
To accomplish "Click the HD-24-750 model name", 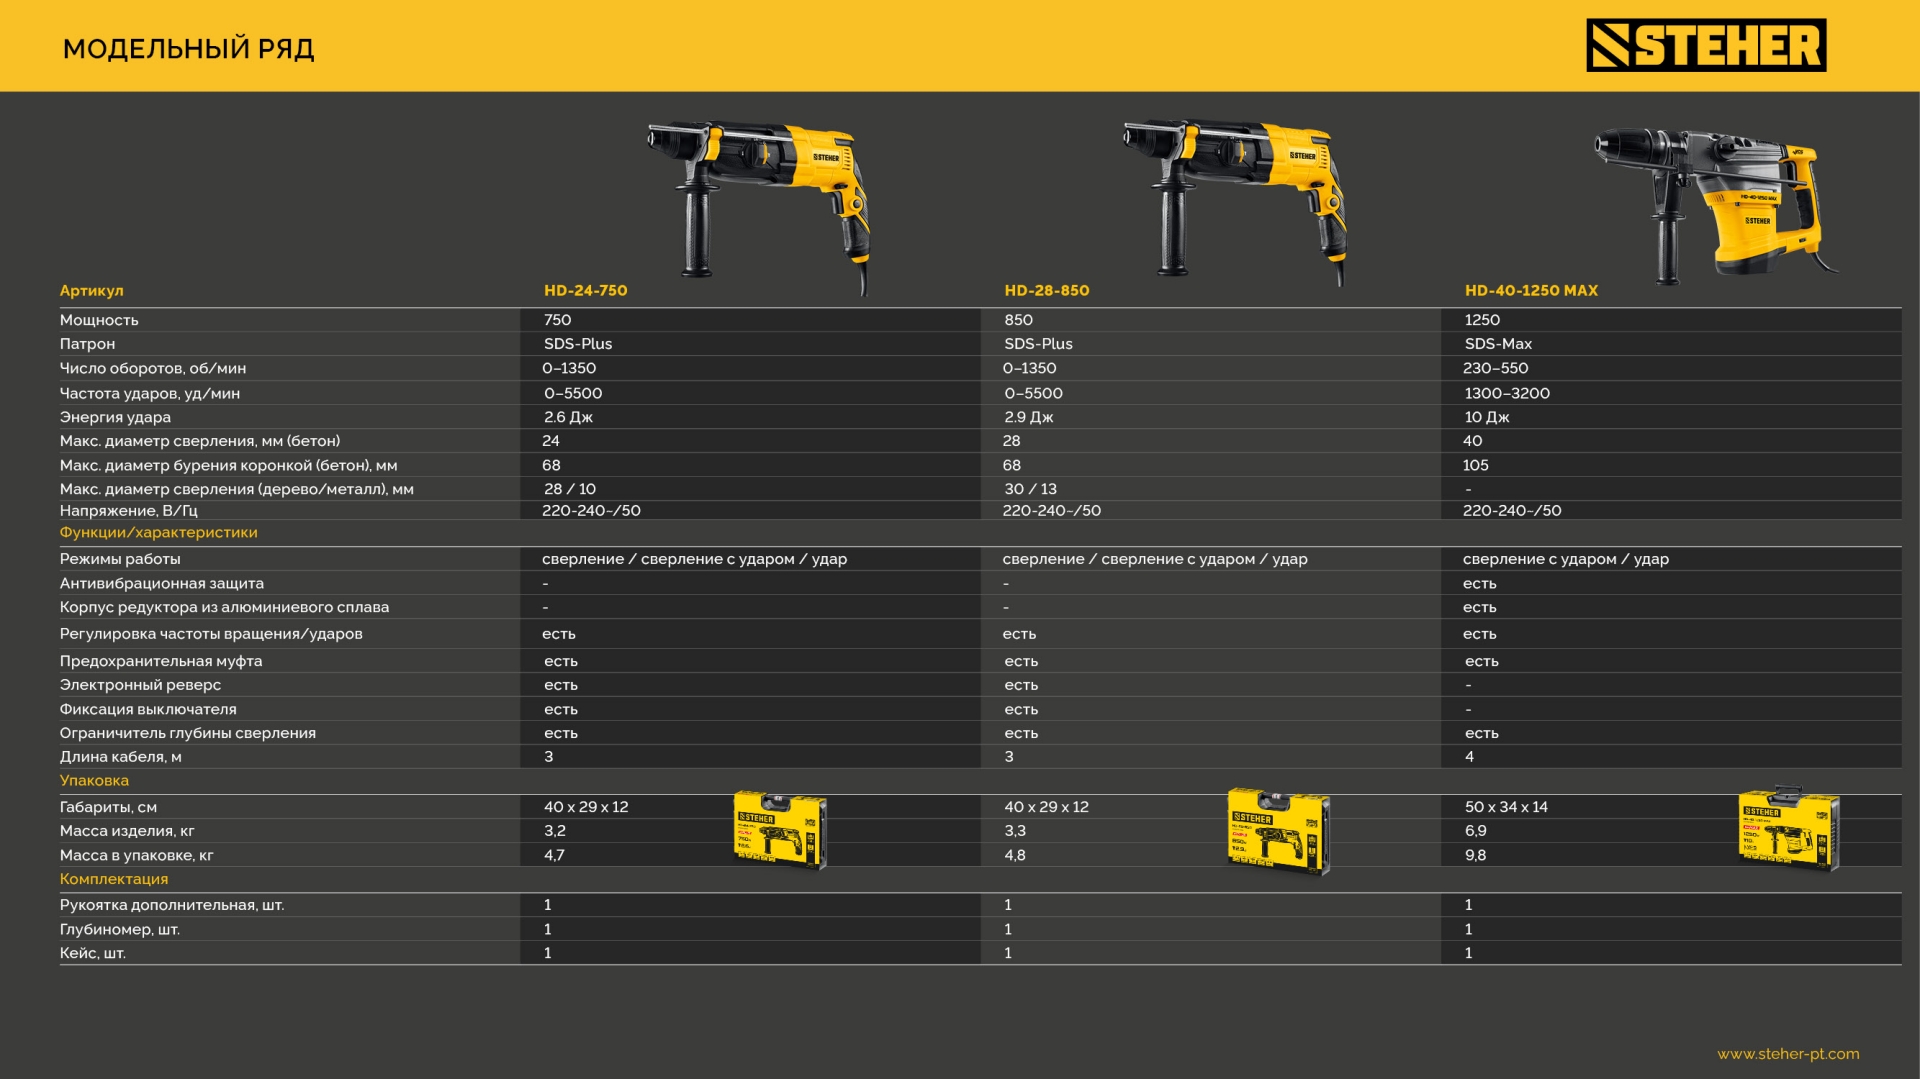I will pos(585,290).
